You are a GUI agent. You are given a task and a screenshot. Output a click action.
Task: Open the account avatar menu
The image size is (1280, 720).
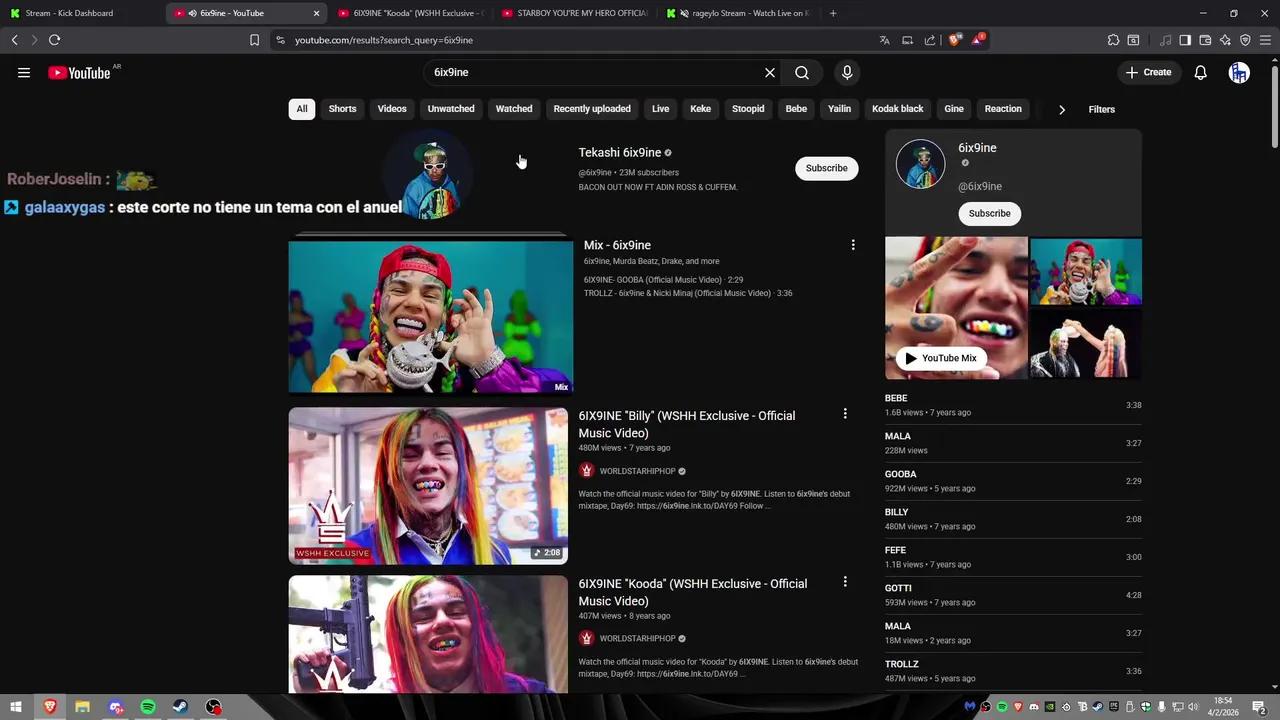tap(1239, 72)
